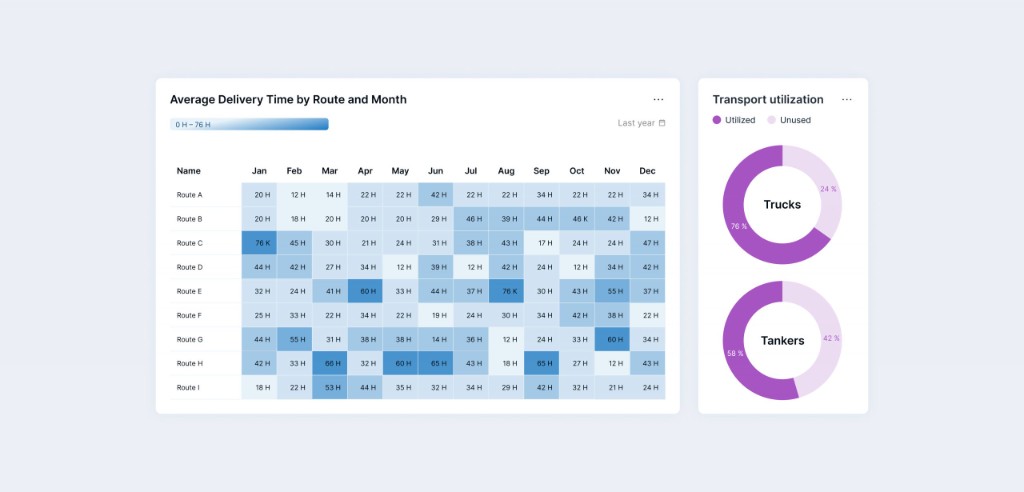
Task: Click the Route A row label
Action: [190, 195]
